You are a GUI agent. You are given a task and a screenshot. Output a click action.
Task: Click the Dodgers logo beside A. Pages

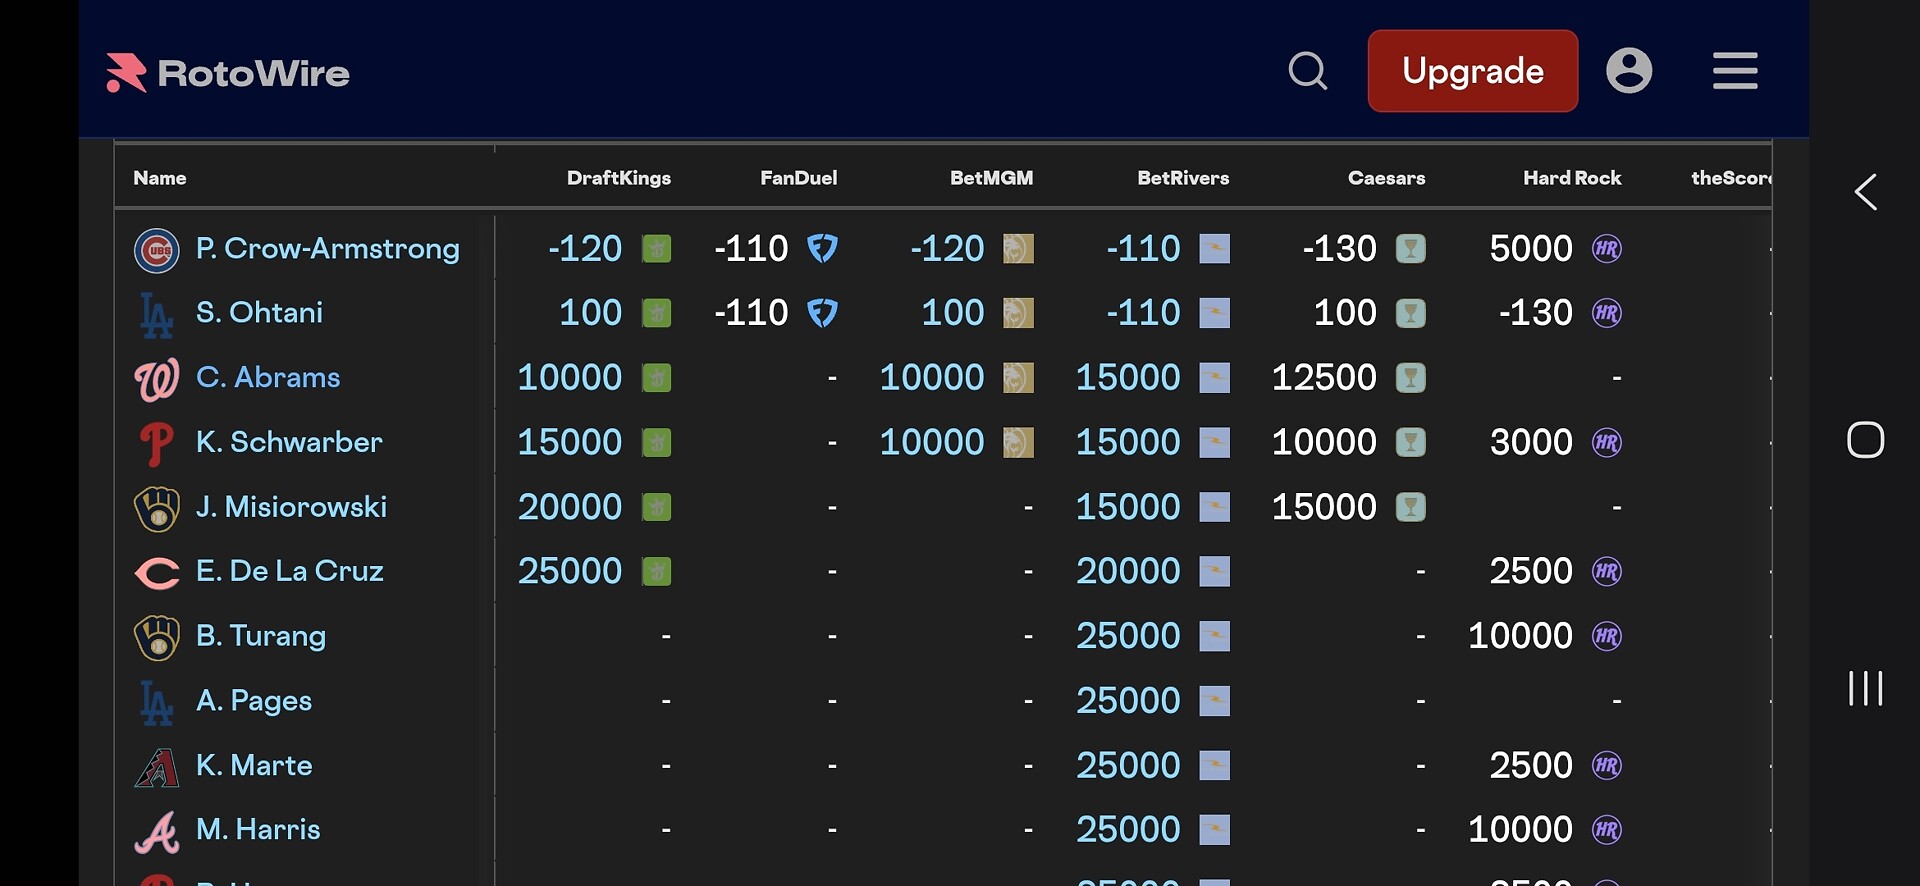(x=157, y=702)
